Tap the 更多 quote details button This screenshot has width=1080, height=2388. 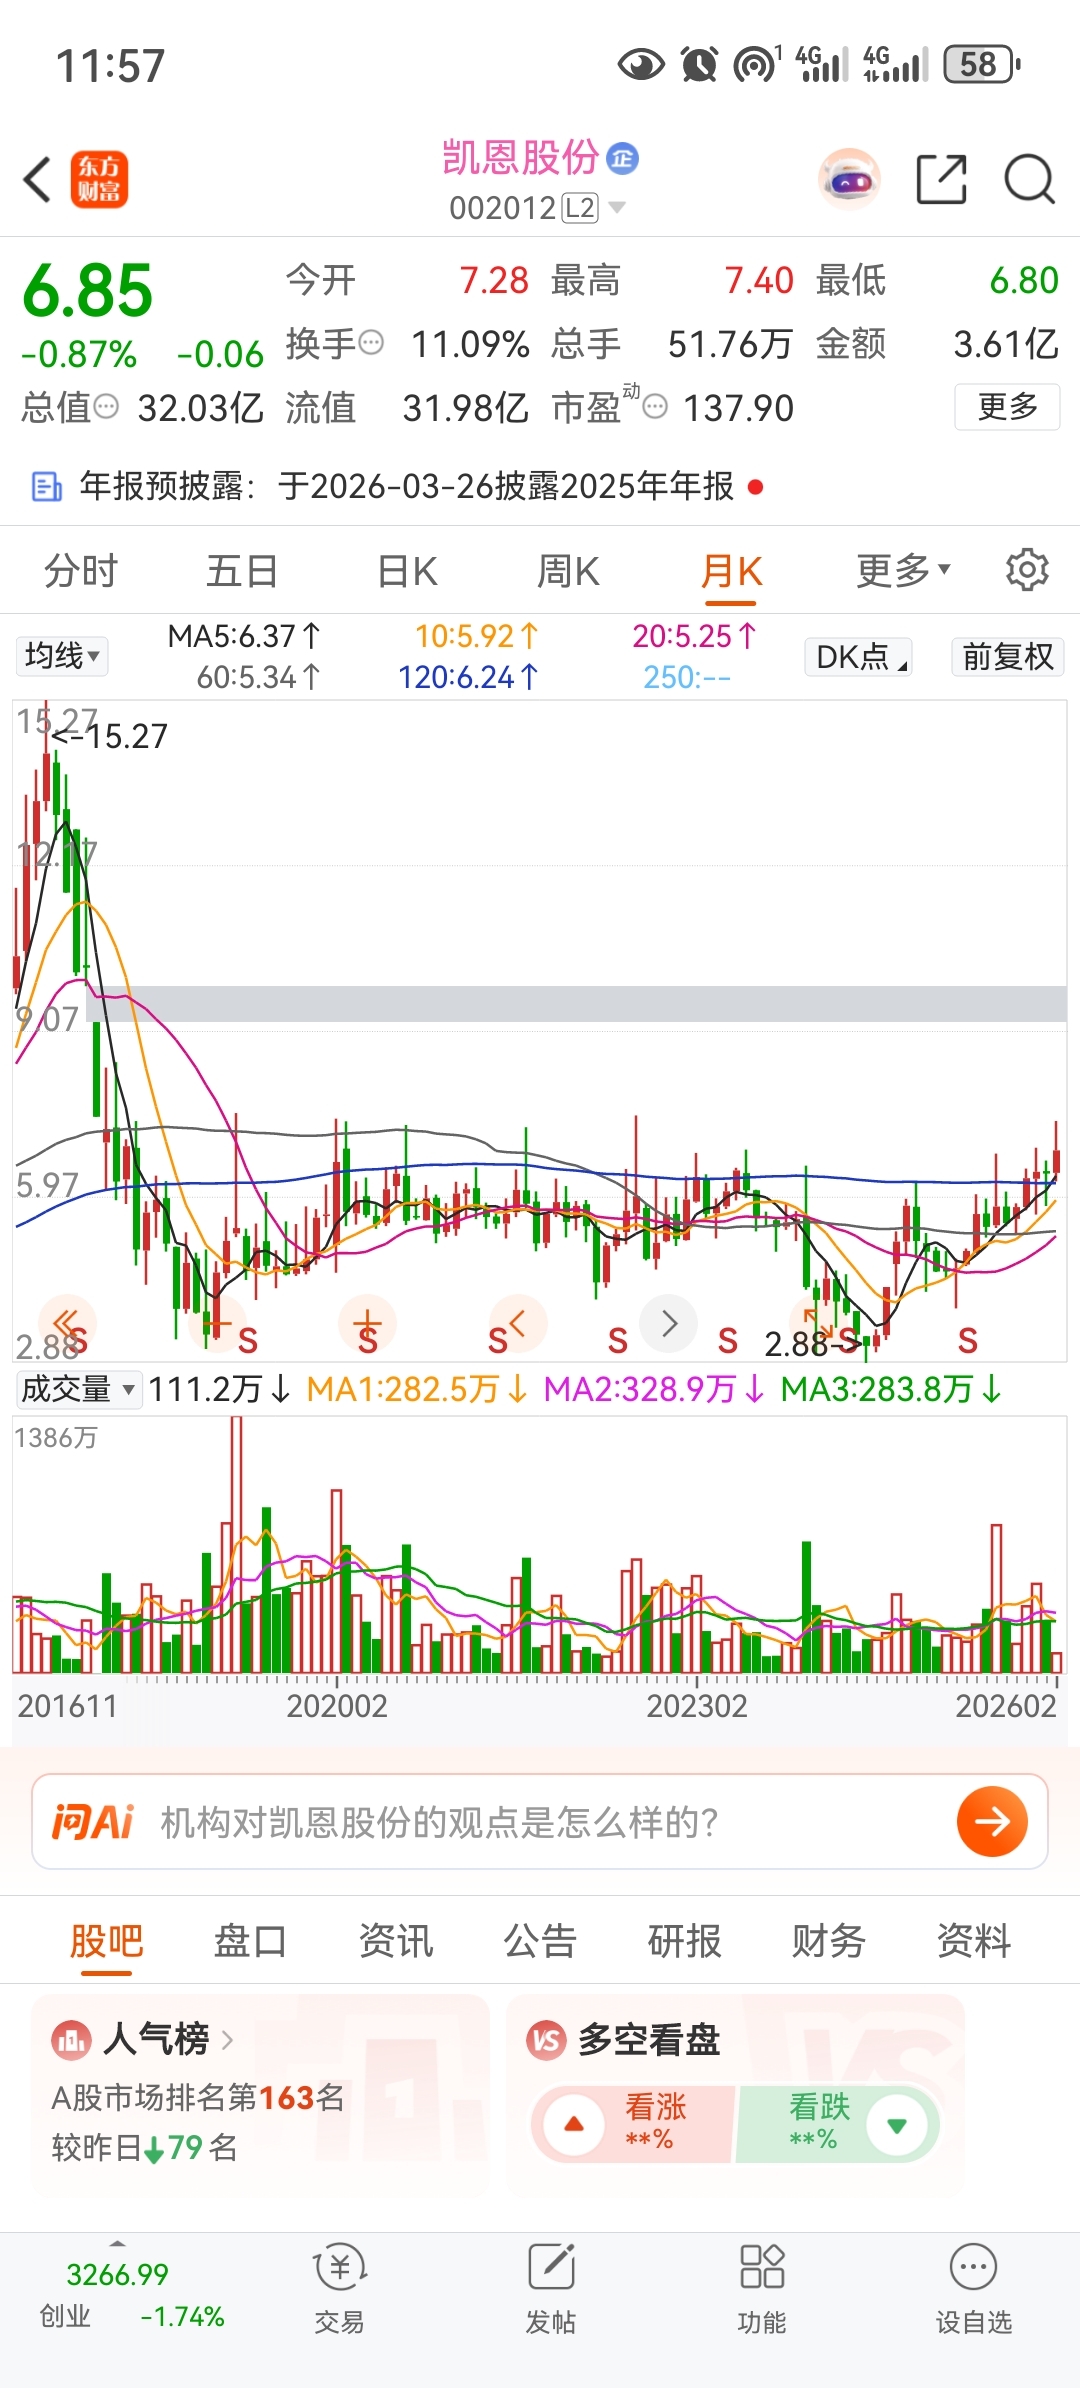[1007, 407]
